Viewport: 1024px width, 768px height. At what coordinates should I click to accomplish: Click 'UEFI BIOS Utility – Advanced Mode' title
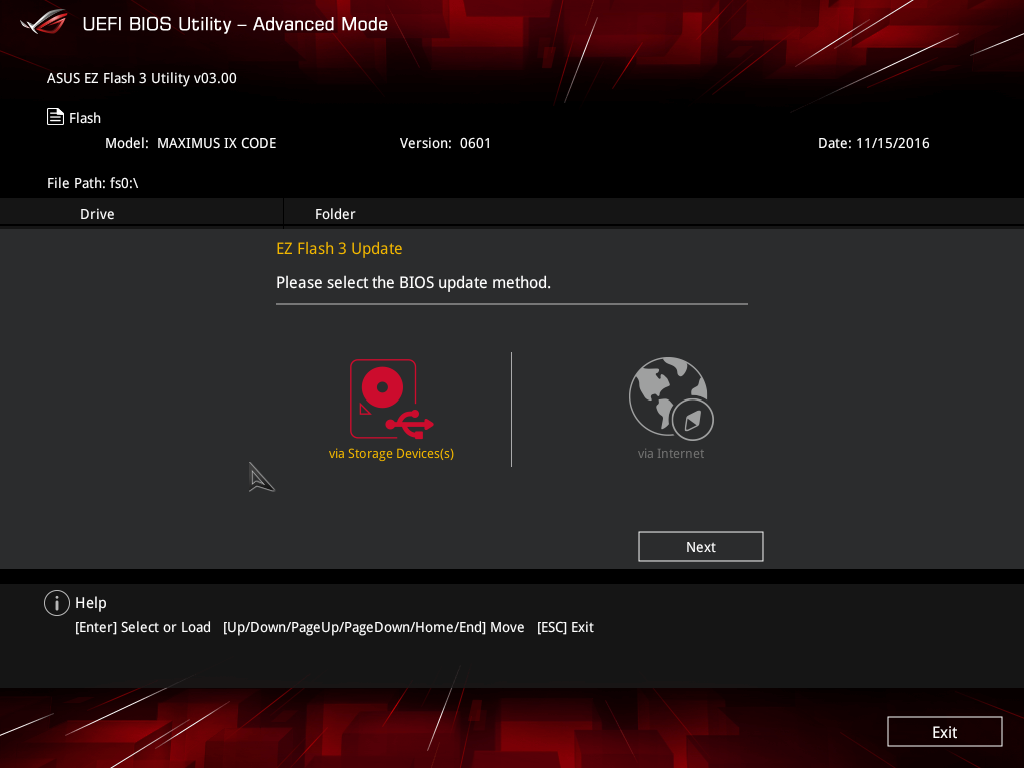point(235,24)
